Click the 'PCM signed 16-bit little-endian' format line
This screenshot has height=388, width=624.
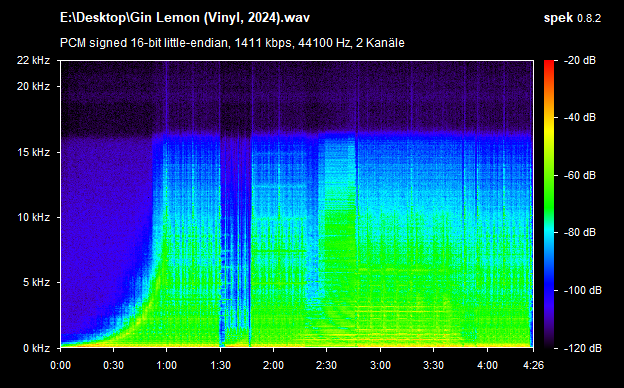click(x=232, y=43)
